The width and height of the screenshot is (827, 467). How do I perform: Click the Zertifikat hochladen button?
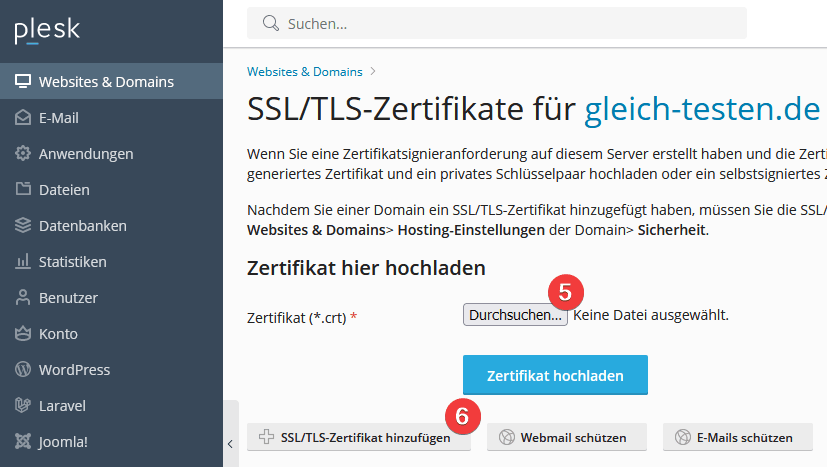pos(555,375)
